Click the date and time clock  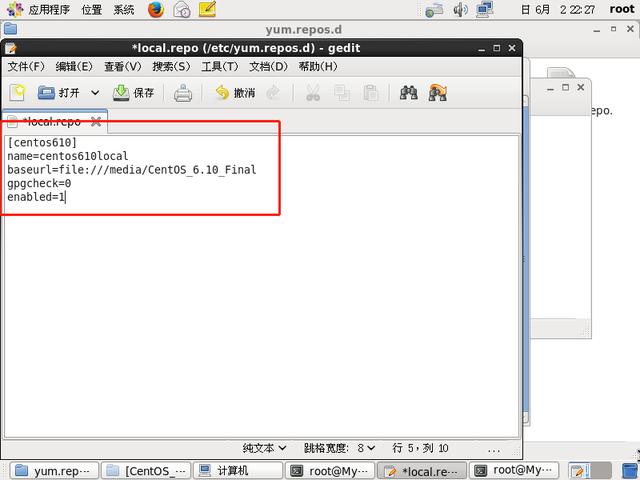[x=558, y=9]
